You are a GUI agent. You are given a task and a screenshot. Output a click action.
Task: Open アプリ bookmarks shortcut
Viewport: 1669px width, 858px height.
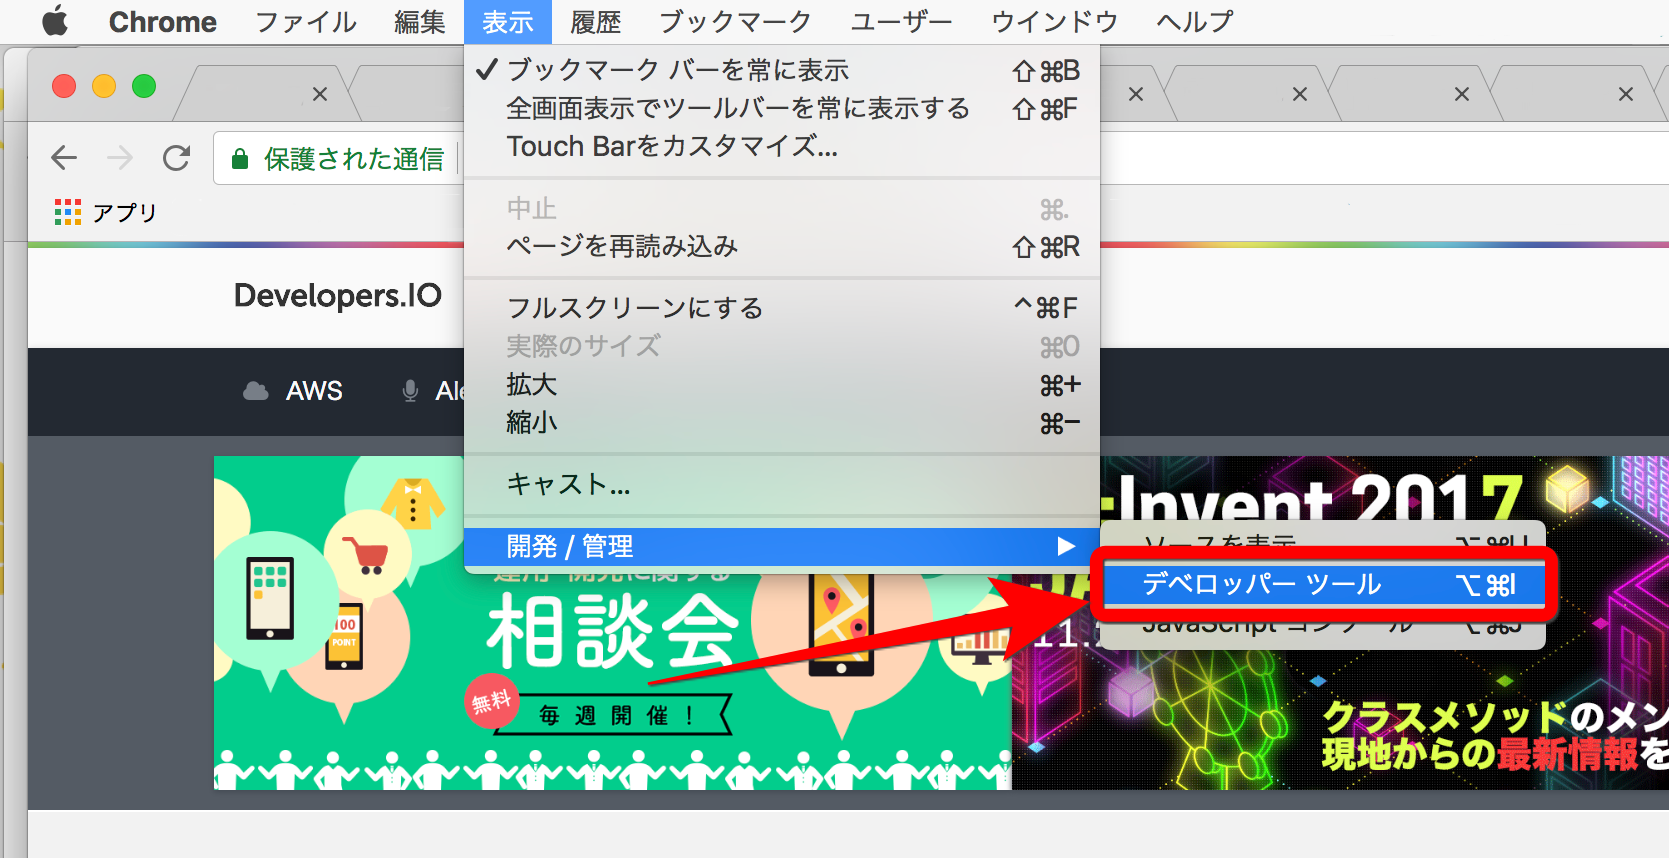[x=106, y=212]
